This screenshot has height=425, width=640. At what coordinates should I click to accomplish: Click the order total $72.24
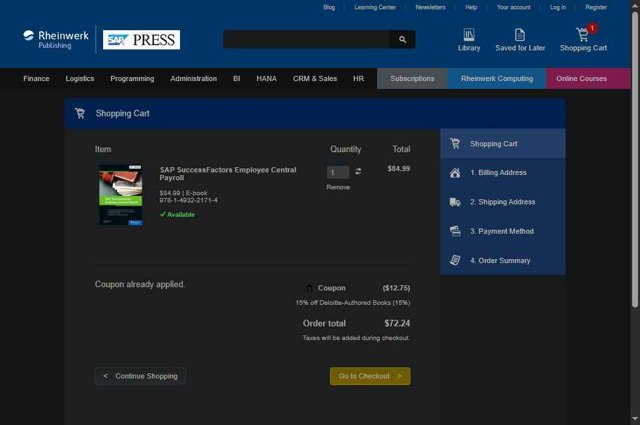click(x=397, y=323)
